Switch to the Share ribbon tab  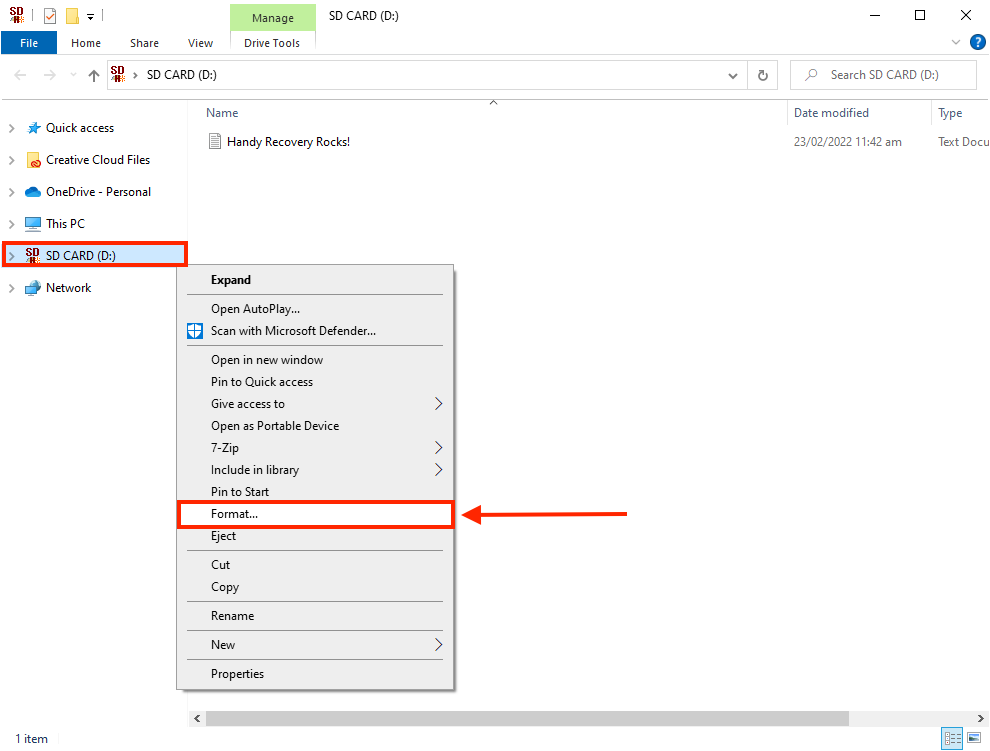145,43
